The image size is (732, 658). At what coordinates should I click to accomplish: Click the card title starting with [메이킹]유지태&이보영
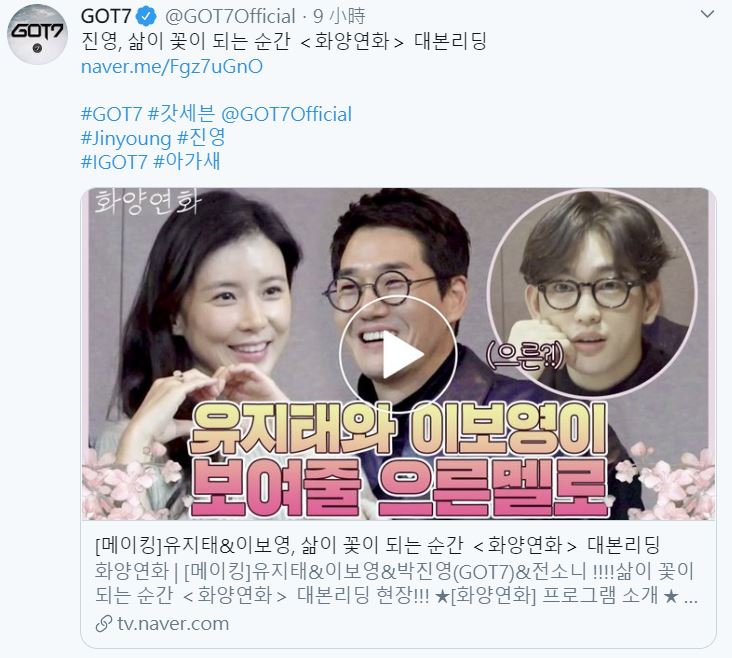[377, 545]
